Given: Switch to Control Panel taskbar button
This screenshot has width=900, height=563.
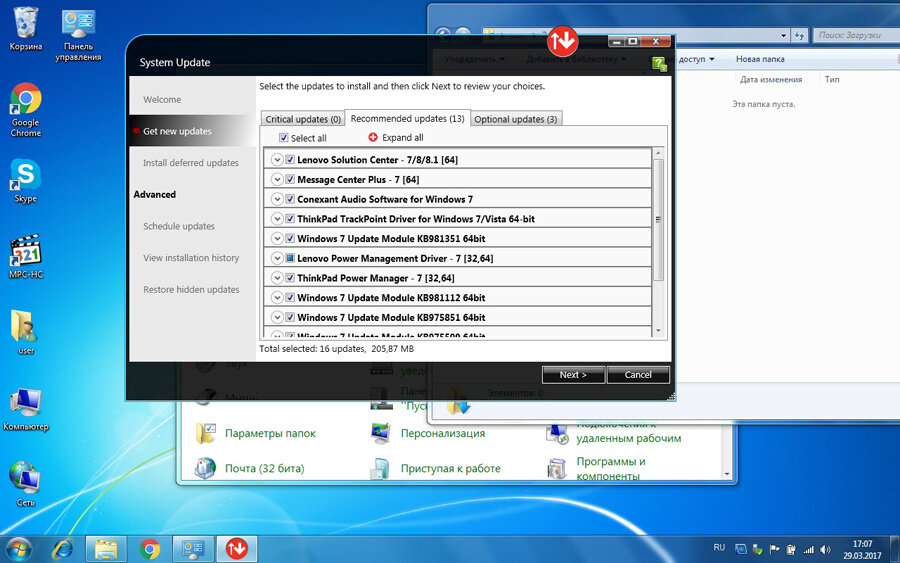Looking at the screenshot, I should 193,549.
